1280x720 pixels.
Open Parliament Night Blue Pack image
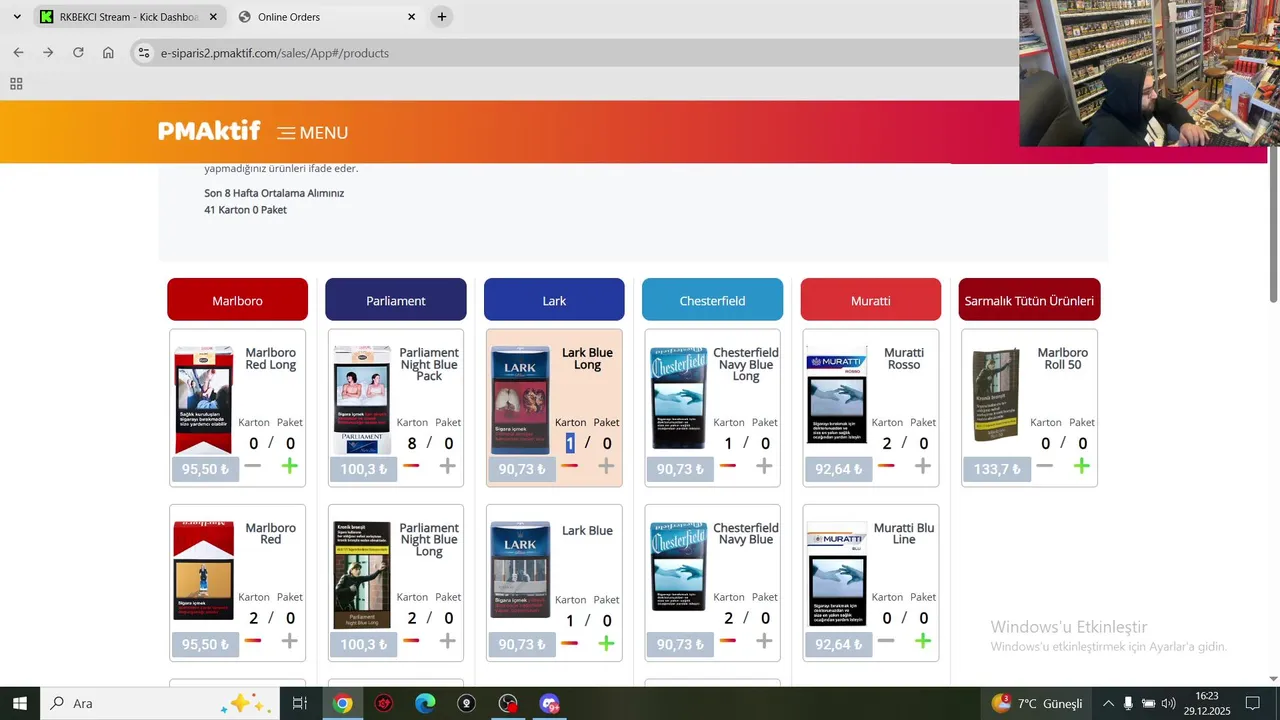point(362,399)
